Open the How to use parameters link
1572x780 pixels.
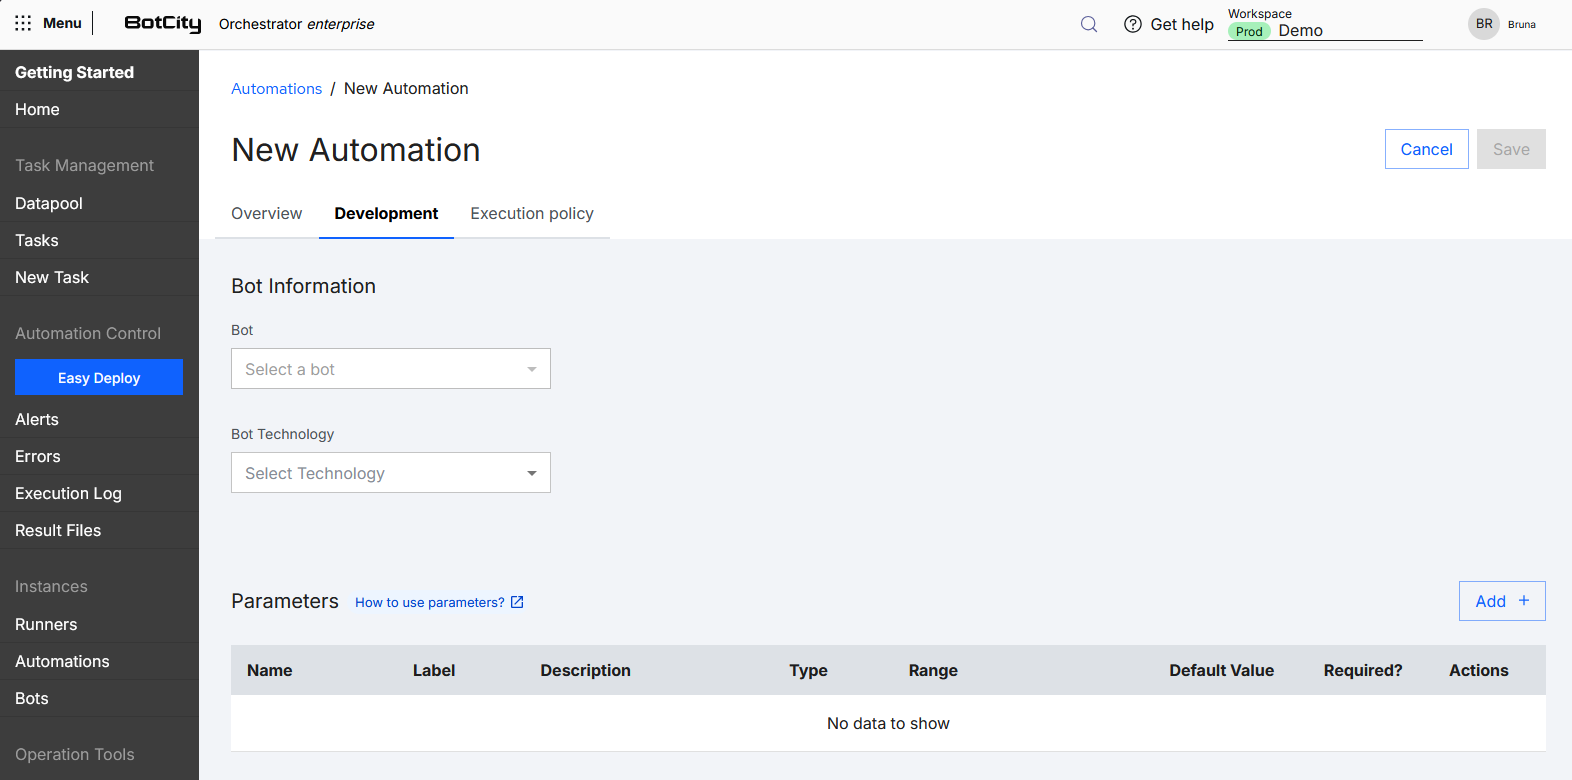point(429,602)
